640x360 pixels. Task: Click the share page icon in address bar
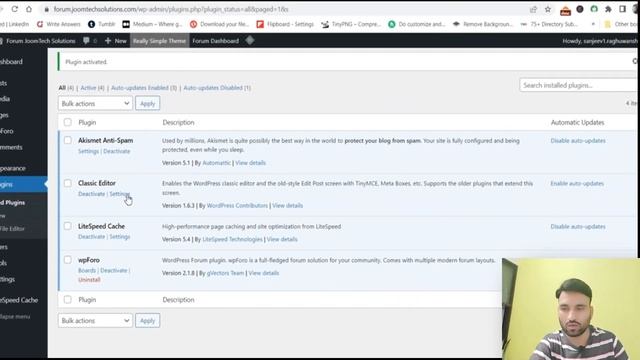533,9
